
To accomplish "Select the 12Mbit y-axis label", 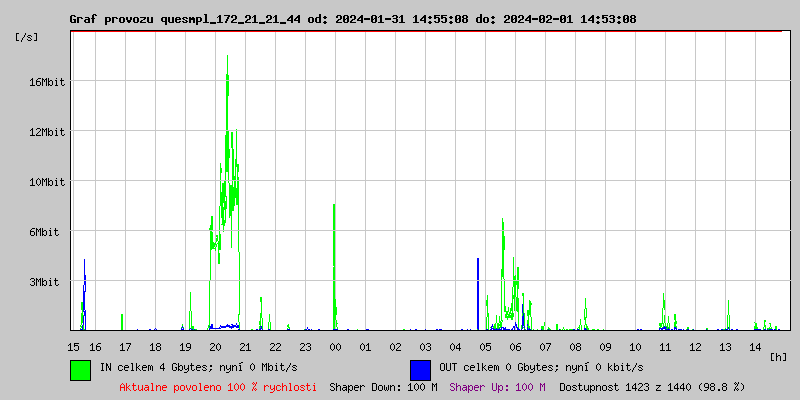I will 47,132.
